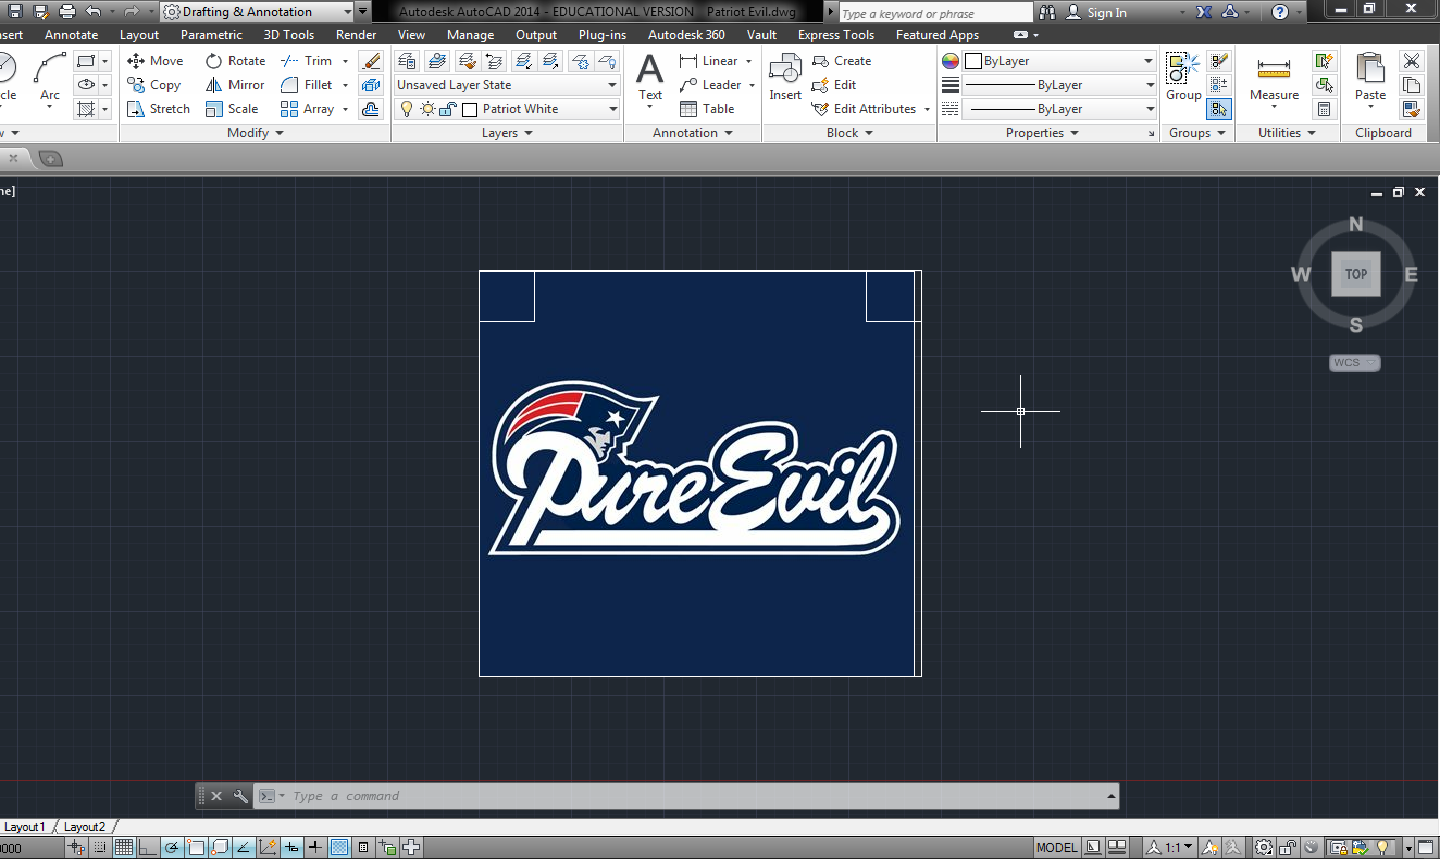Click Edit block
This screenshot has width=1440, height=859.
pos(834,85)
